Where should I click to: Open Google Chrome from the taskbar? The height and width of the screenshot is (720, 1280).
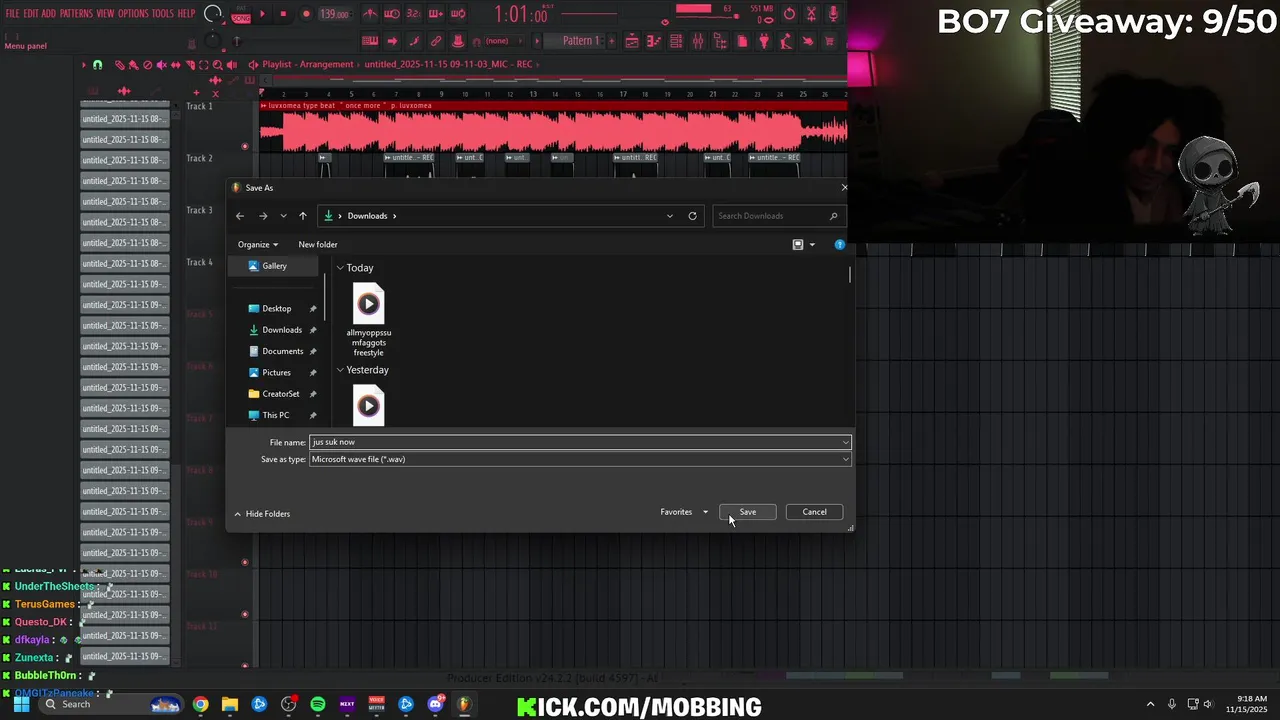pos(201,704)
